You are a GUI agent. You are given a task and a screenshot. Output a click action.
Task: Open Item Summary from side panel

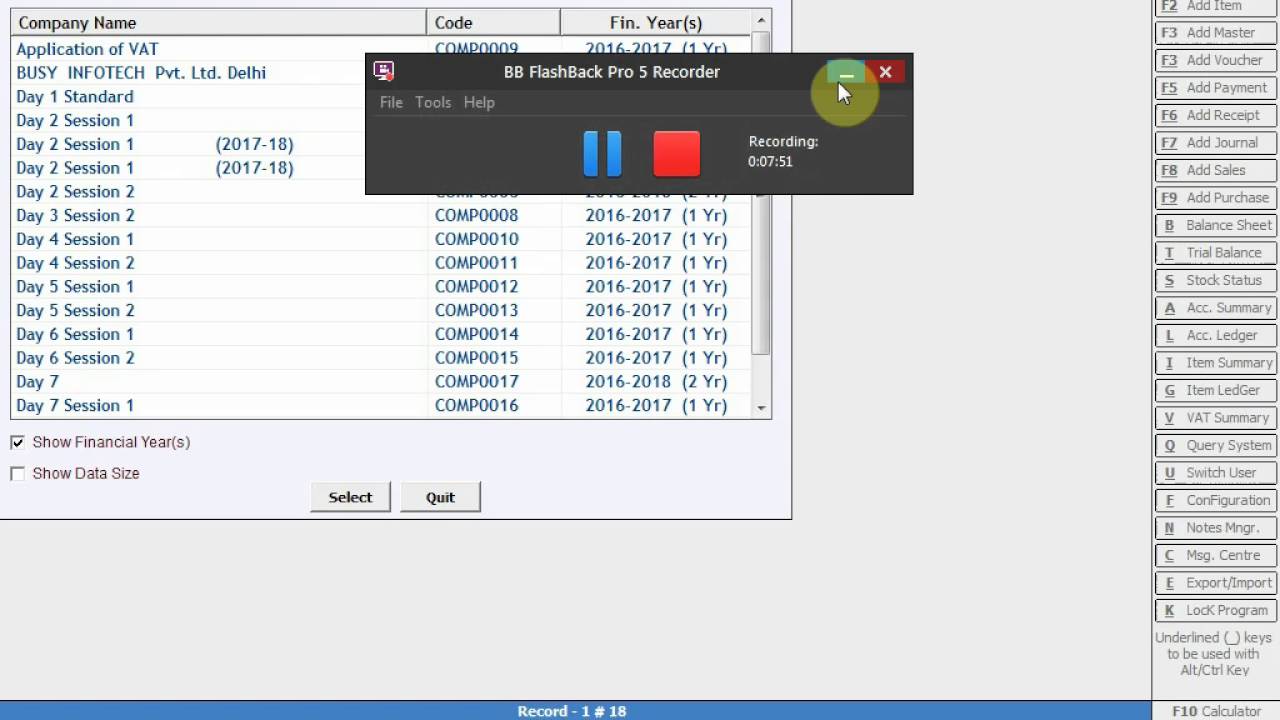click(1216, 363)
